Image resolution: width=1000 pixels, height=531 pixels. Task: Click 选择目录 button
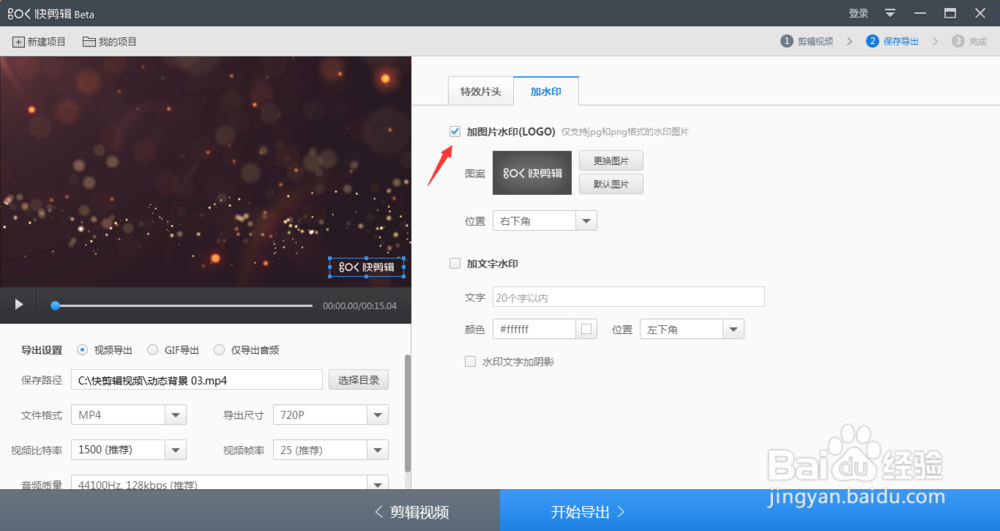358,380
